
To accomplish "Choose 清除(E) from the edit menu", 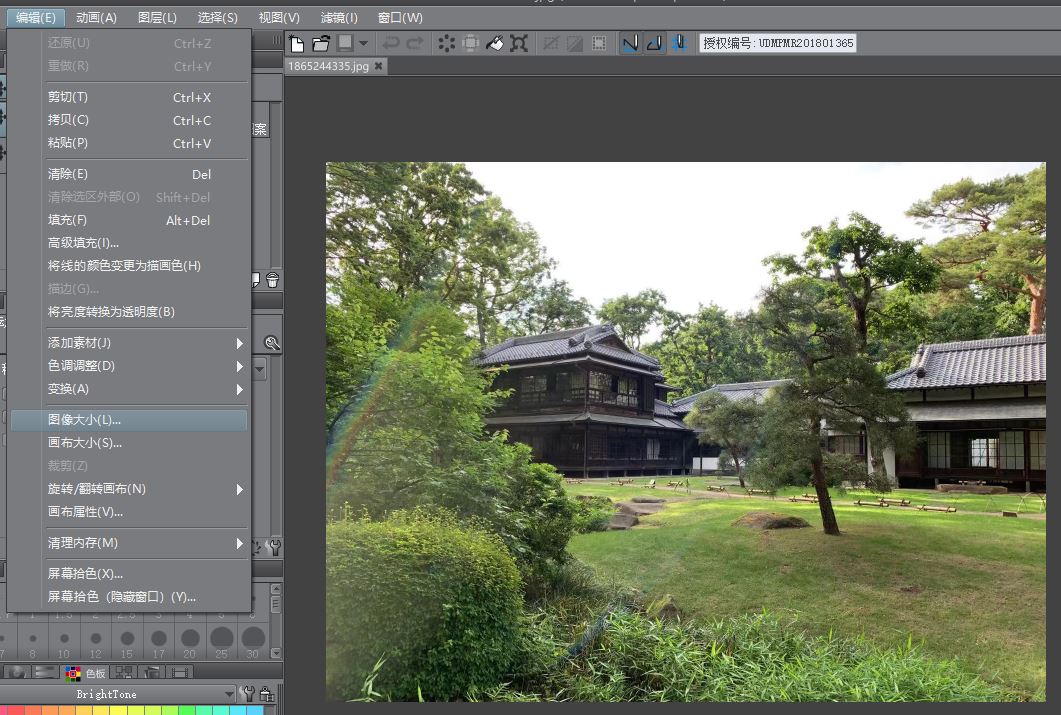I will 129,175.
